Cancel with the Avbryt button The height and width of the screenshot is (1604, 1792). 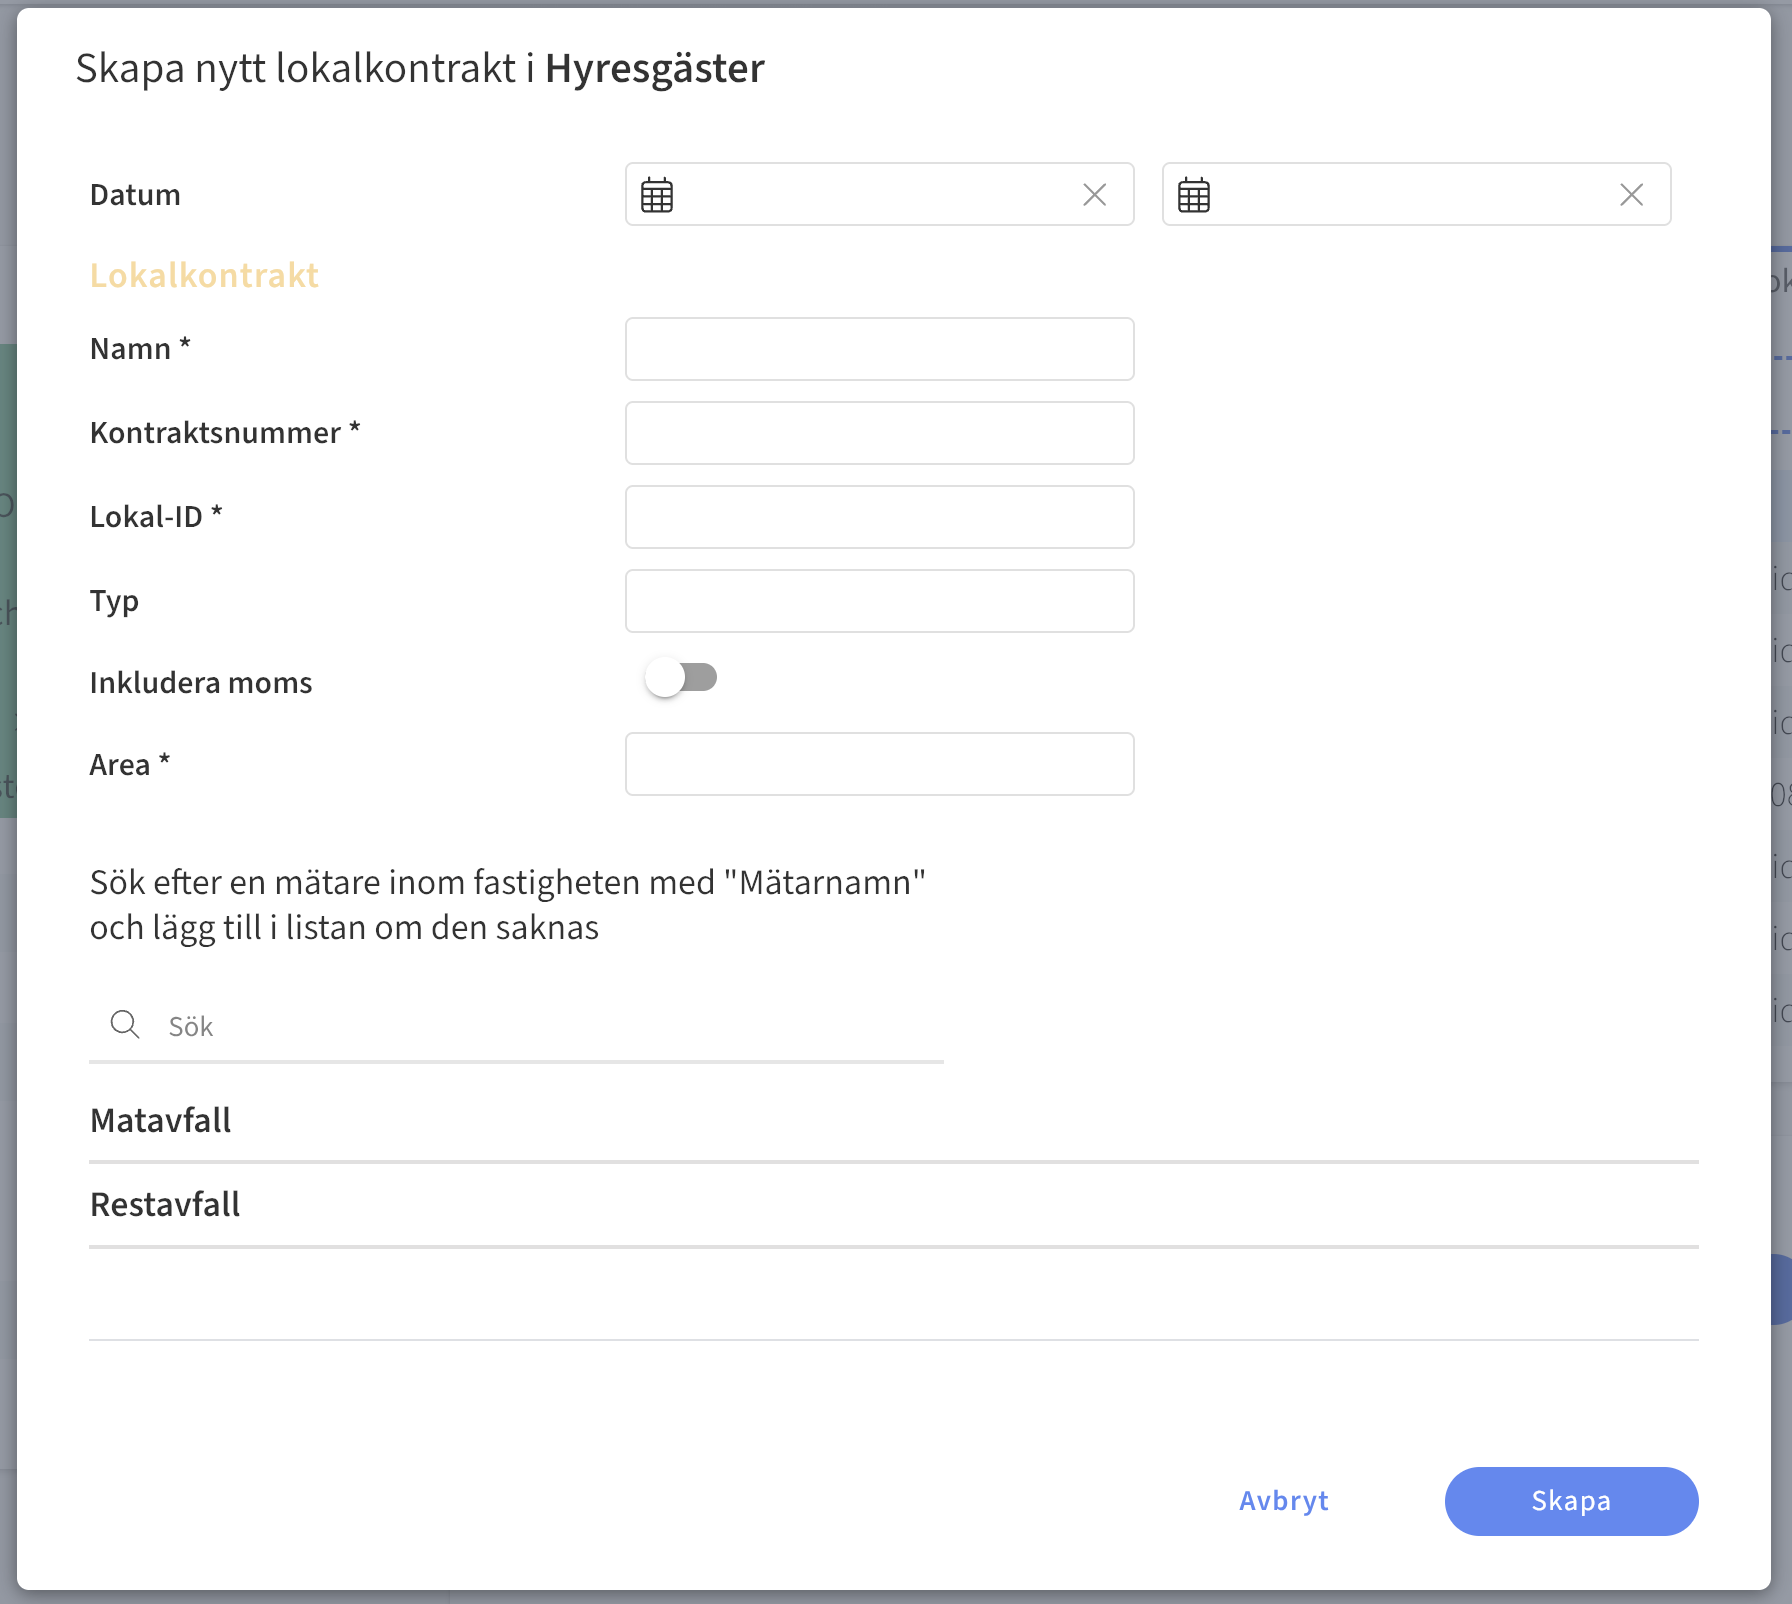pyautogui.click(x=1284, y=1501)
